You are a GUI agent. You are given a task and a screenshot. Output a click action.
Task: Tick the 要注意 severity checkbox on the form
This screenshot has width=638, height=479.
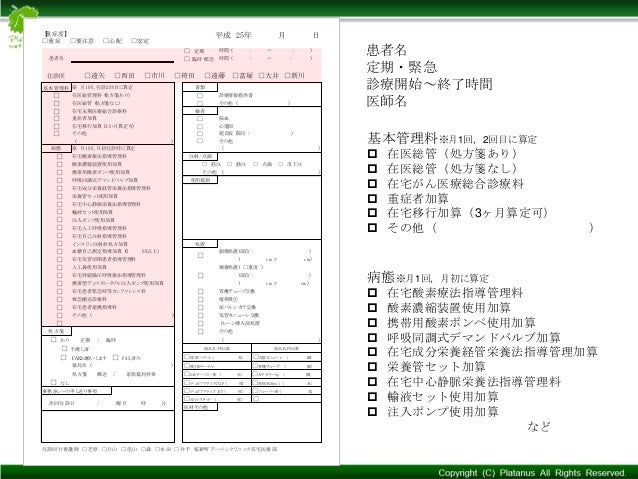pos(73,41)
